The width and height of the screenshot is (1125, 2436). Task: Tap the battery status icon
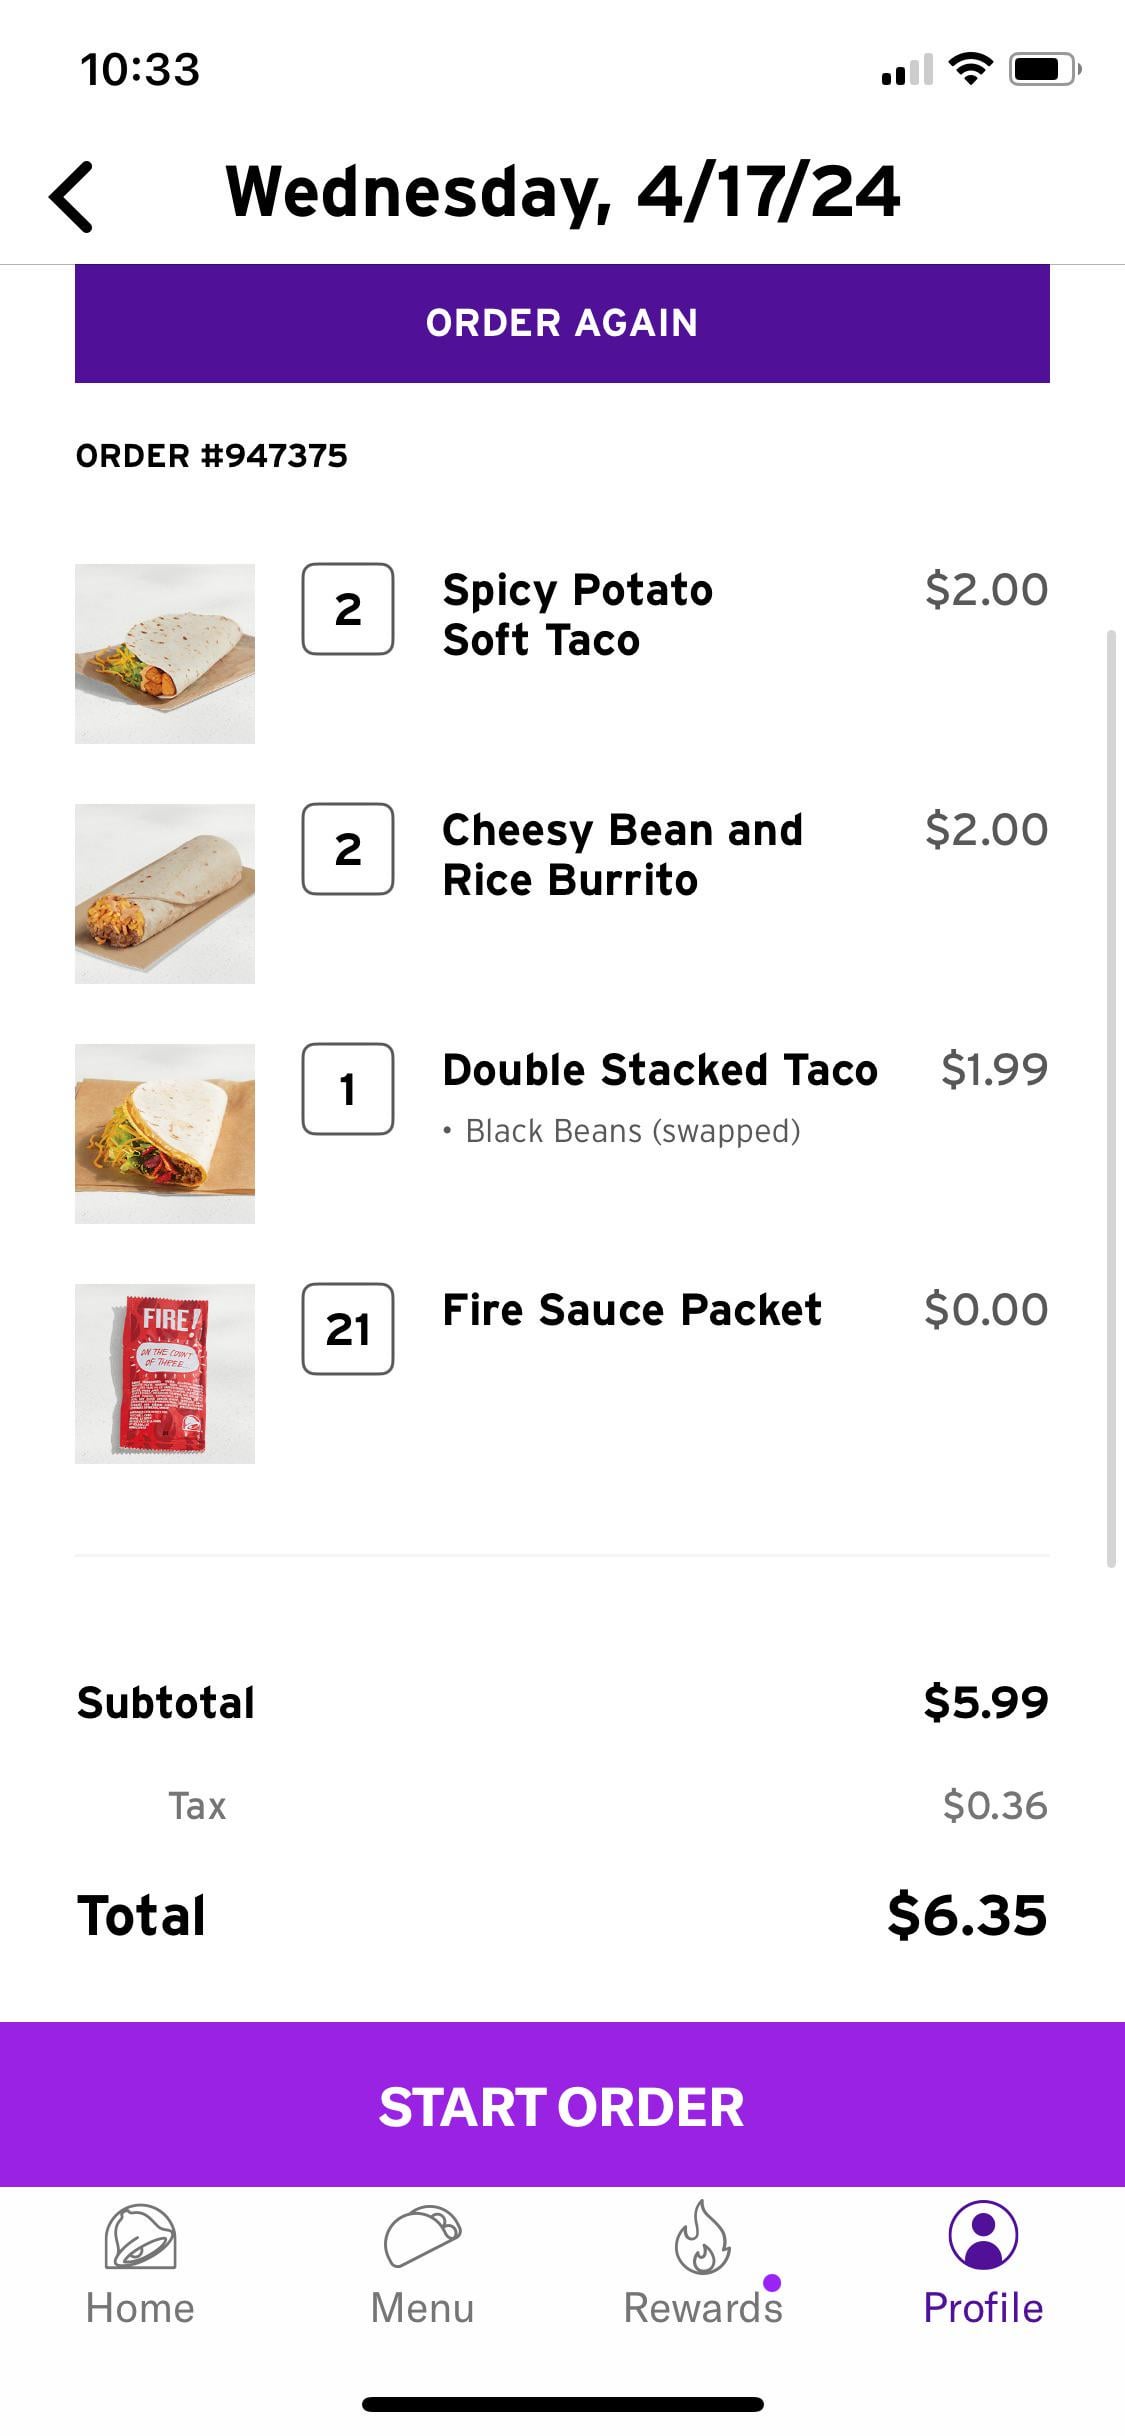click(1043, 69)
